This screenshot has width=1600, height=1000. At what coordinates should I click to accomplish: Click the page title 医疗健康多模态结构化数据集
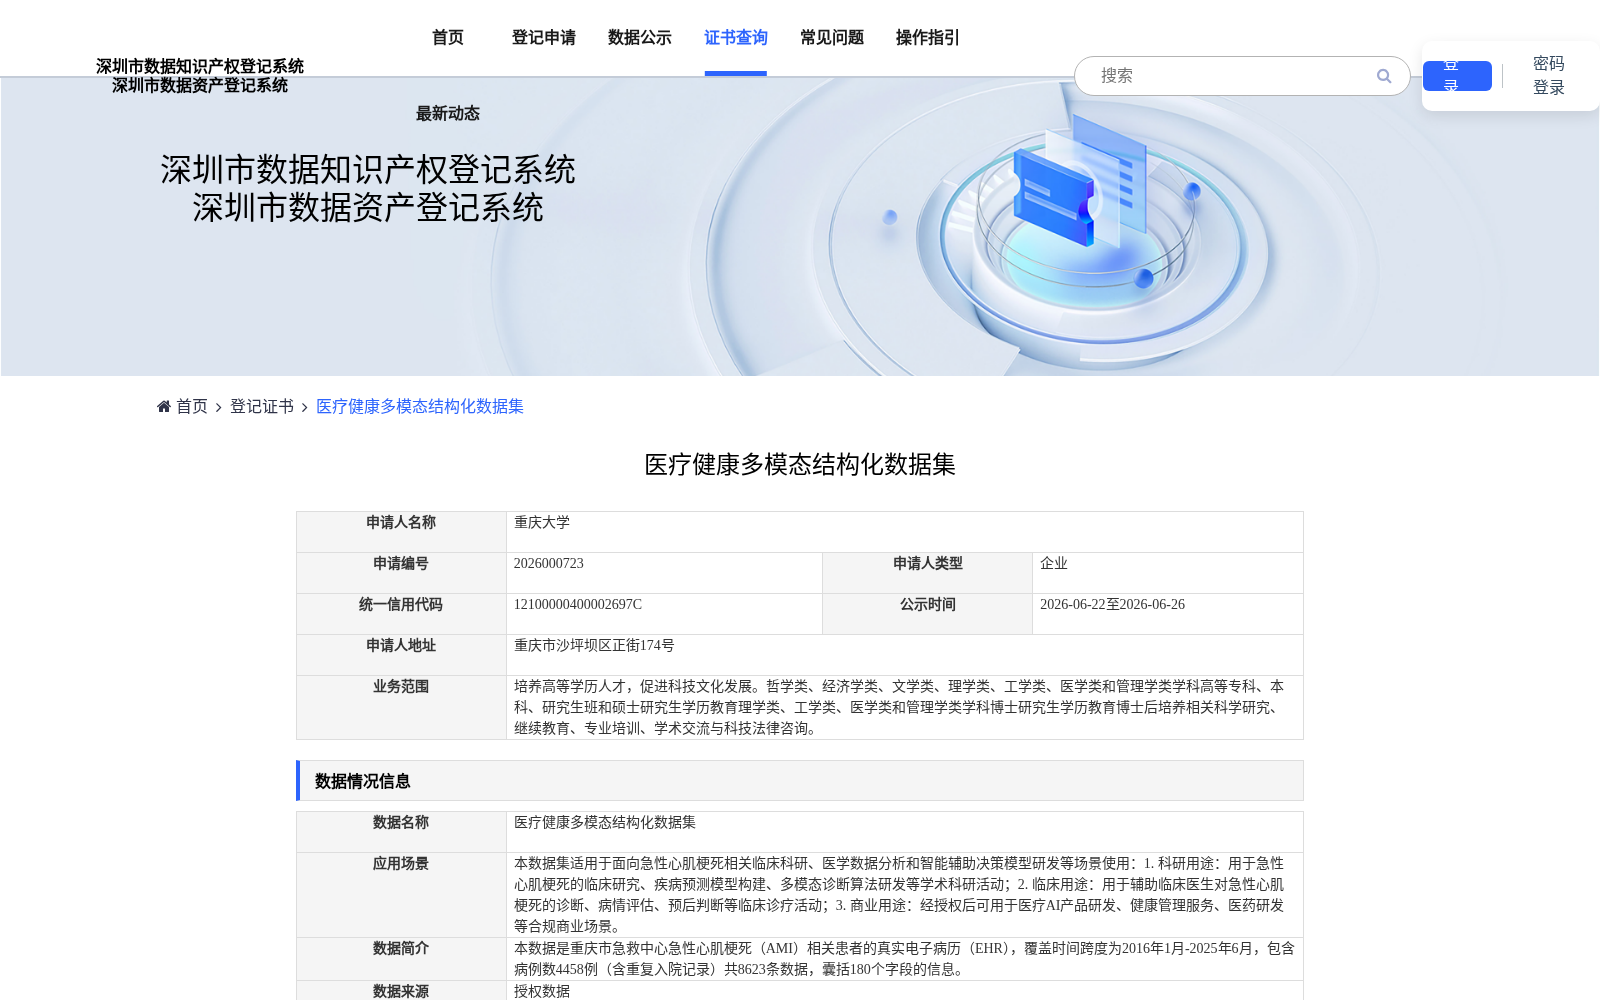(x=800, y=464)
